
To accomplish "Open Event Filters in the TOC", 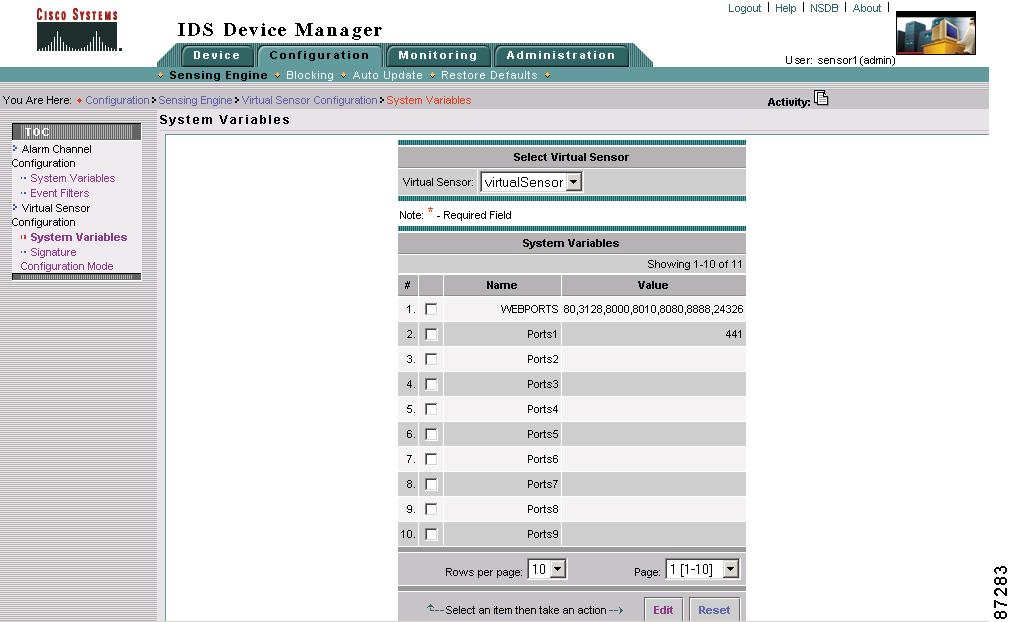I will click(59, 193).
